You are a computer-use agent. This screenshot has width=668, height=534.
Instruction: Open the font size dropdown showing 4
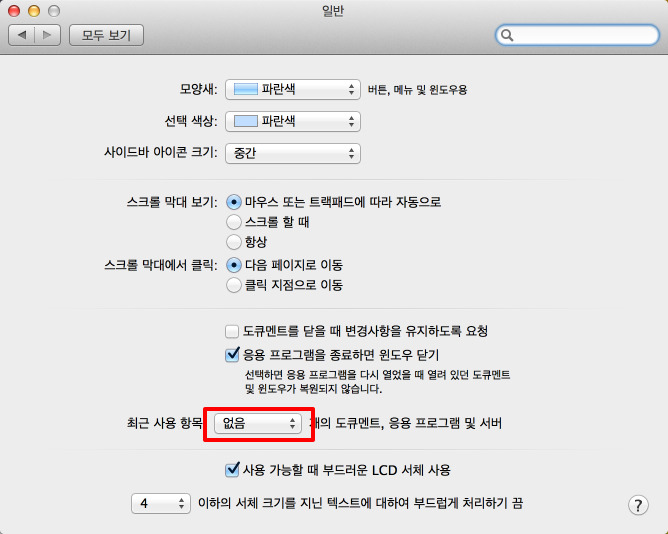click(x=161, y=504)
